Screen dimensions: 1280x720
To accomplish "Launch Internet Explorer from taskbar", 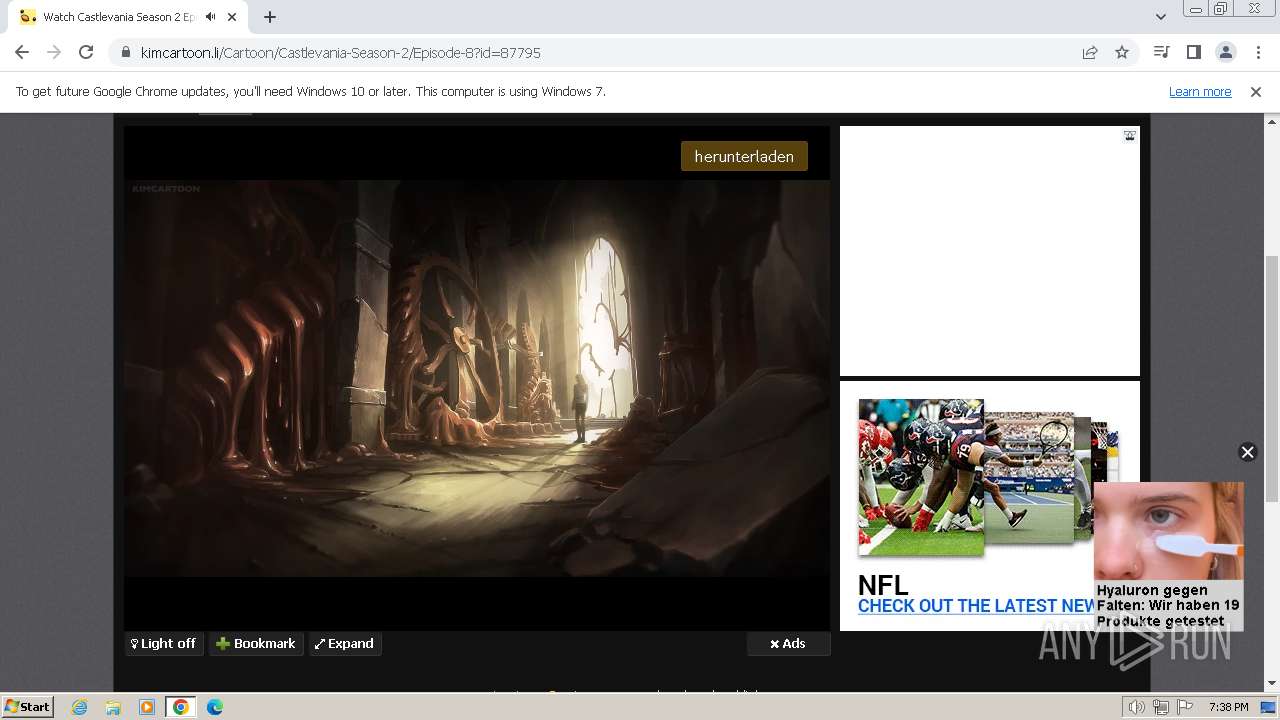I will click(80, 707).
